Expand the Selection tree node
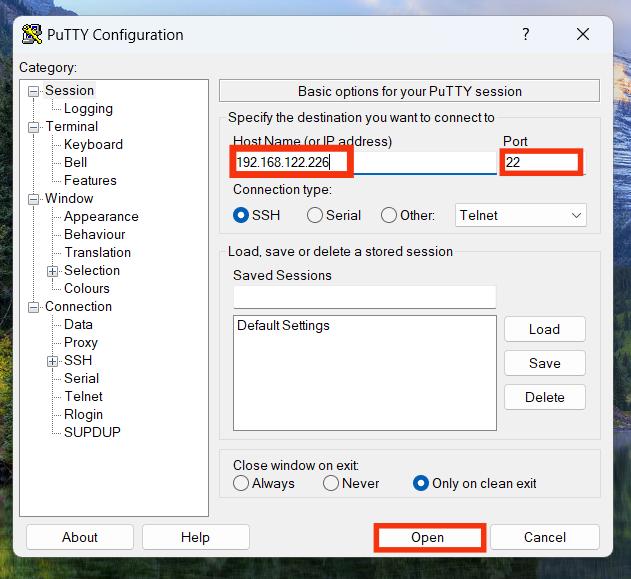Image resolution: width=631 pixels, height=579 pixels. point(53,271)
